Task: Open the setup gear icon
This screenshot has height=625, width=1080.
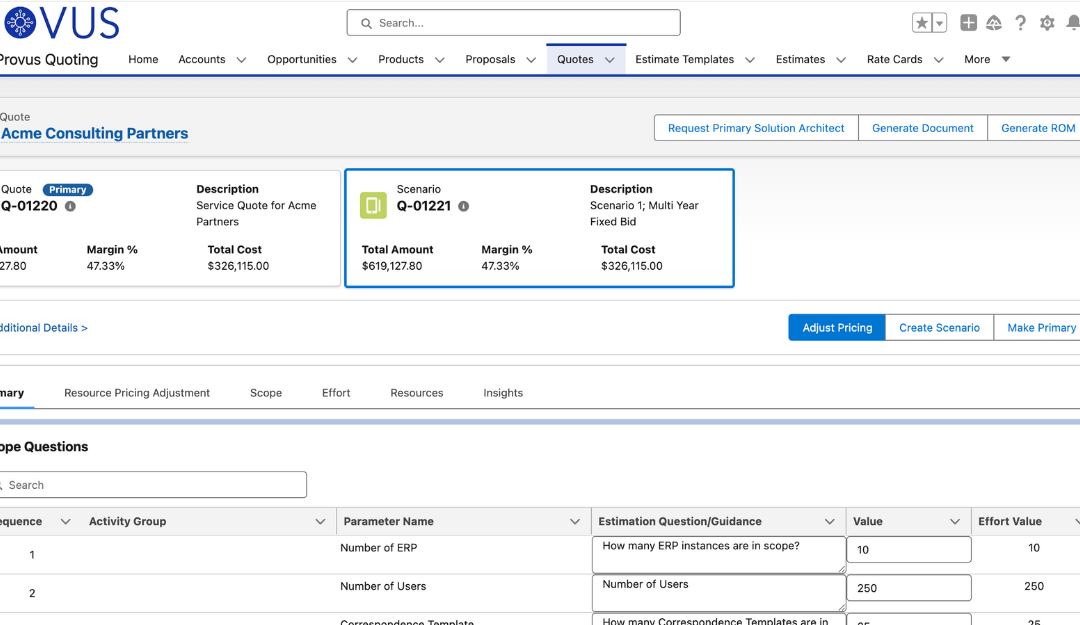Action: point(1047,23)
